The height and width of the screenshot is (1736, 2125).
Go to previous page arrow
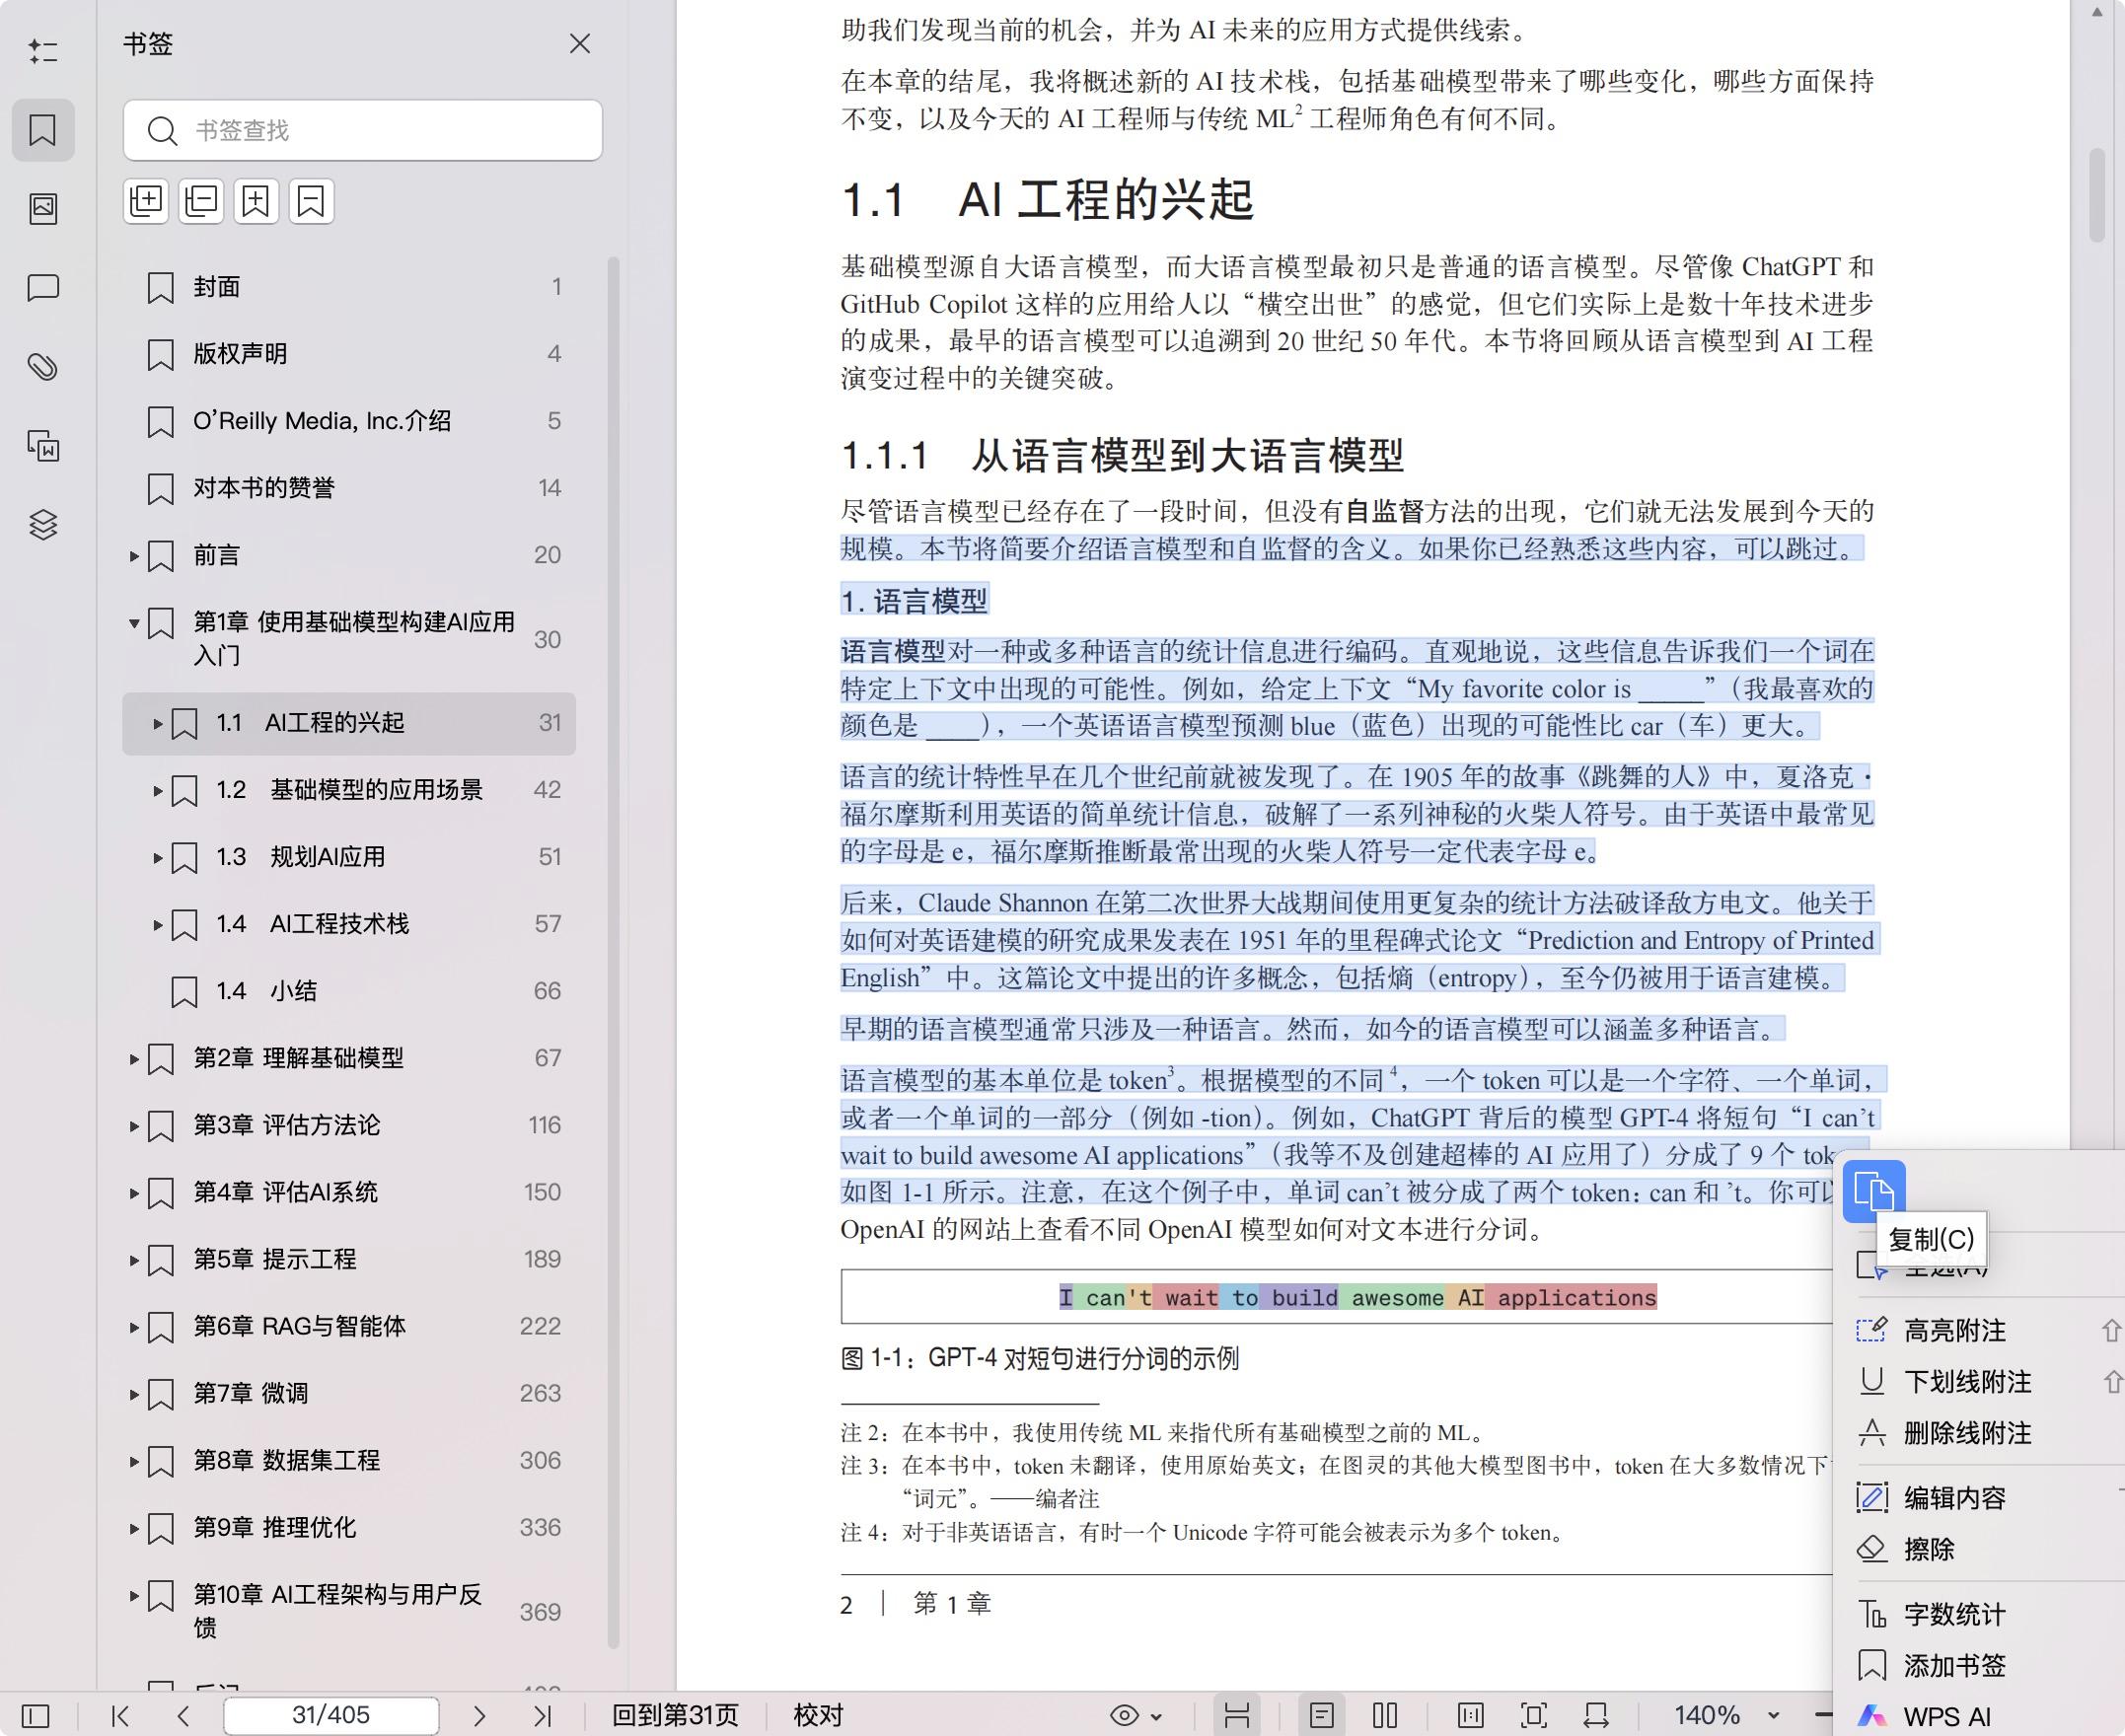tap(183, 1716)
